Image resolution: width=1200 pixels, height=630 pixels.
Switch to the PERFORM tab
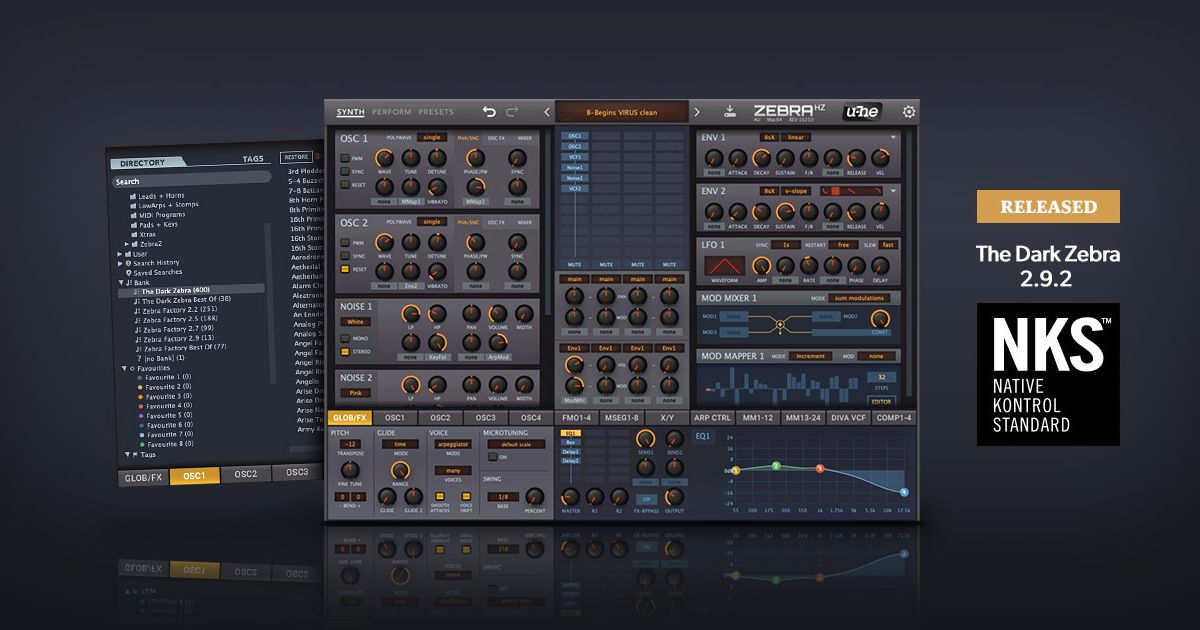[391, 112]
